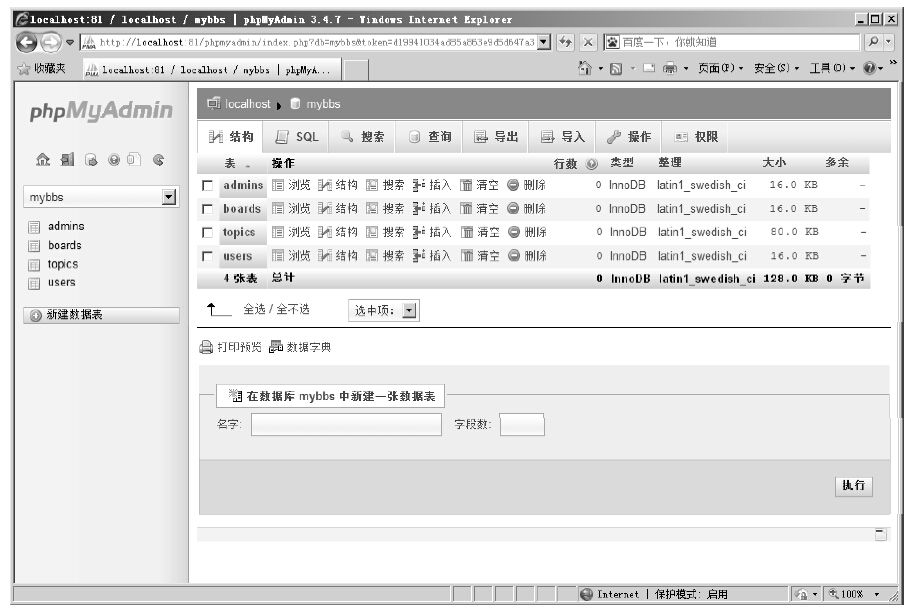Check the checkbox for the admins table row
Viewport: 911px width, 609px height.
click(x=207, y=185)
